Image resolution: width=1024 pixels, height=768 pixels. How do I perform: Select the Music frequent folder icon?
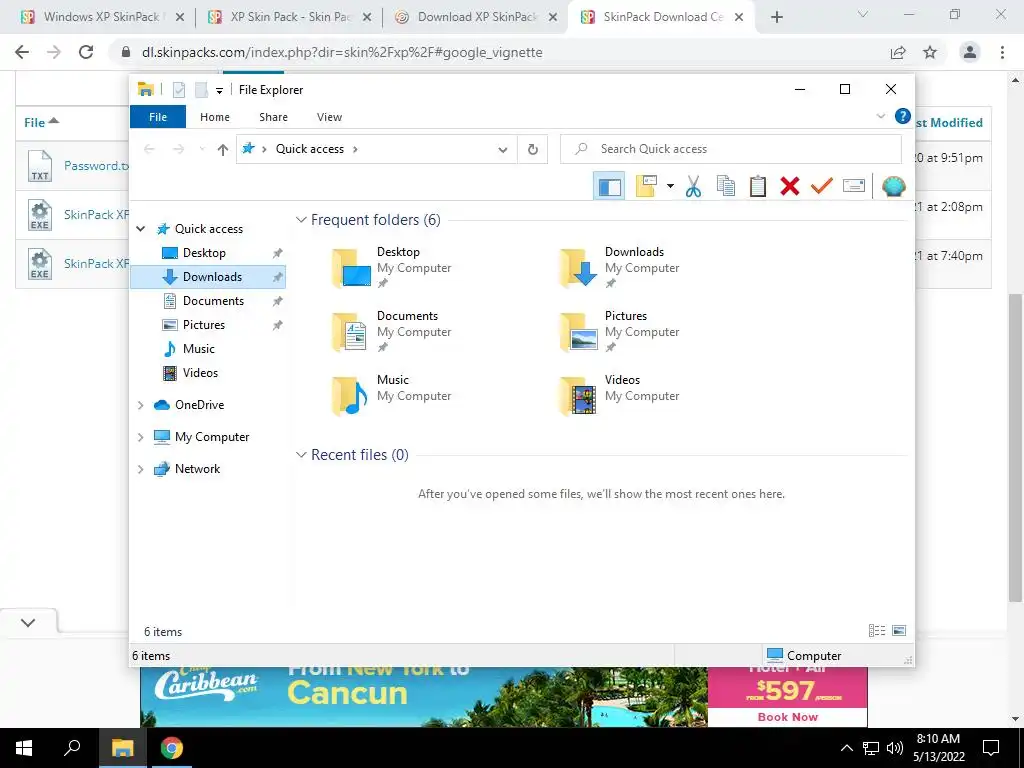point(349,396)
